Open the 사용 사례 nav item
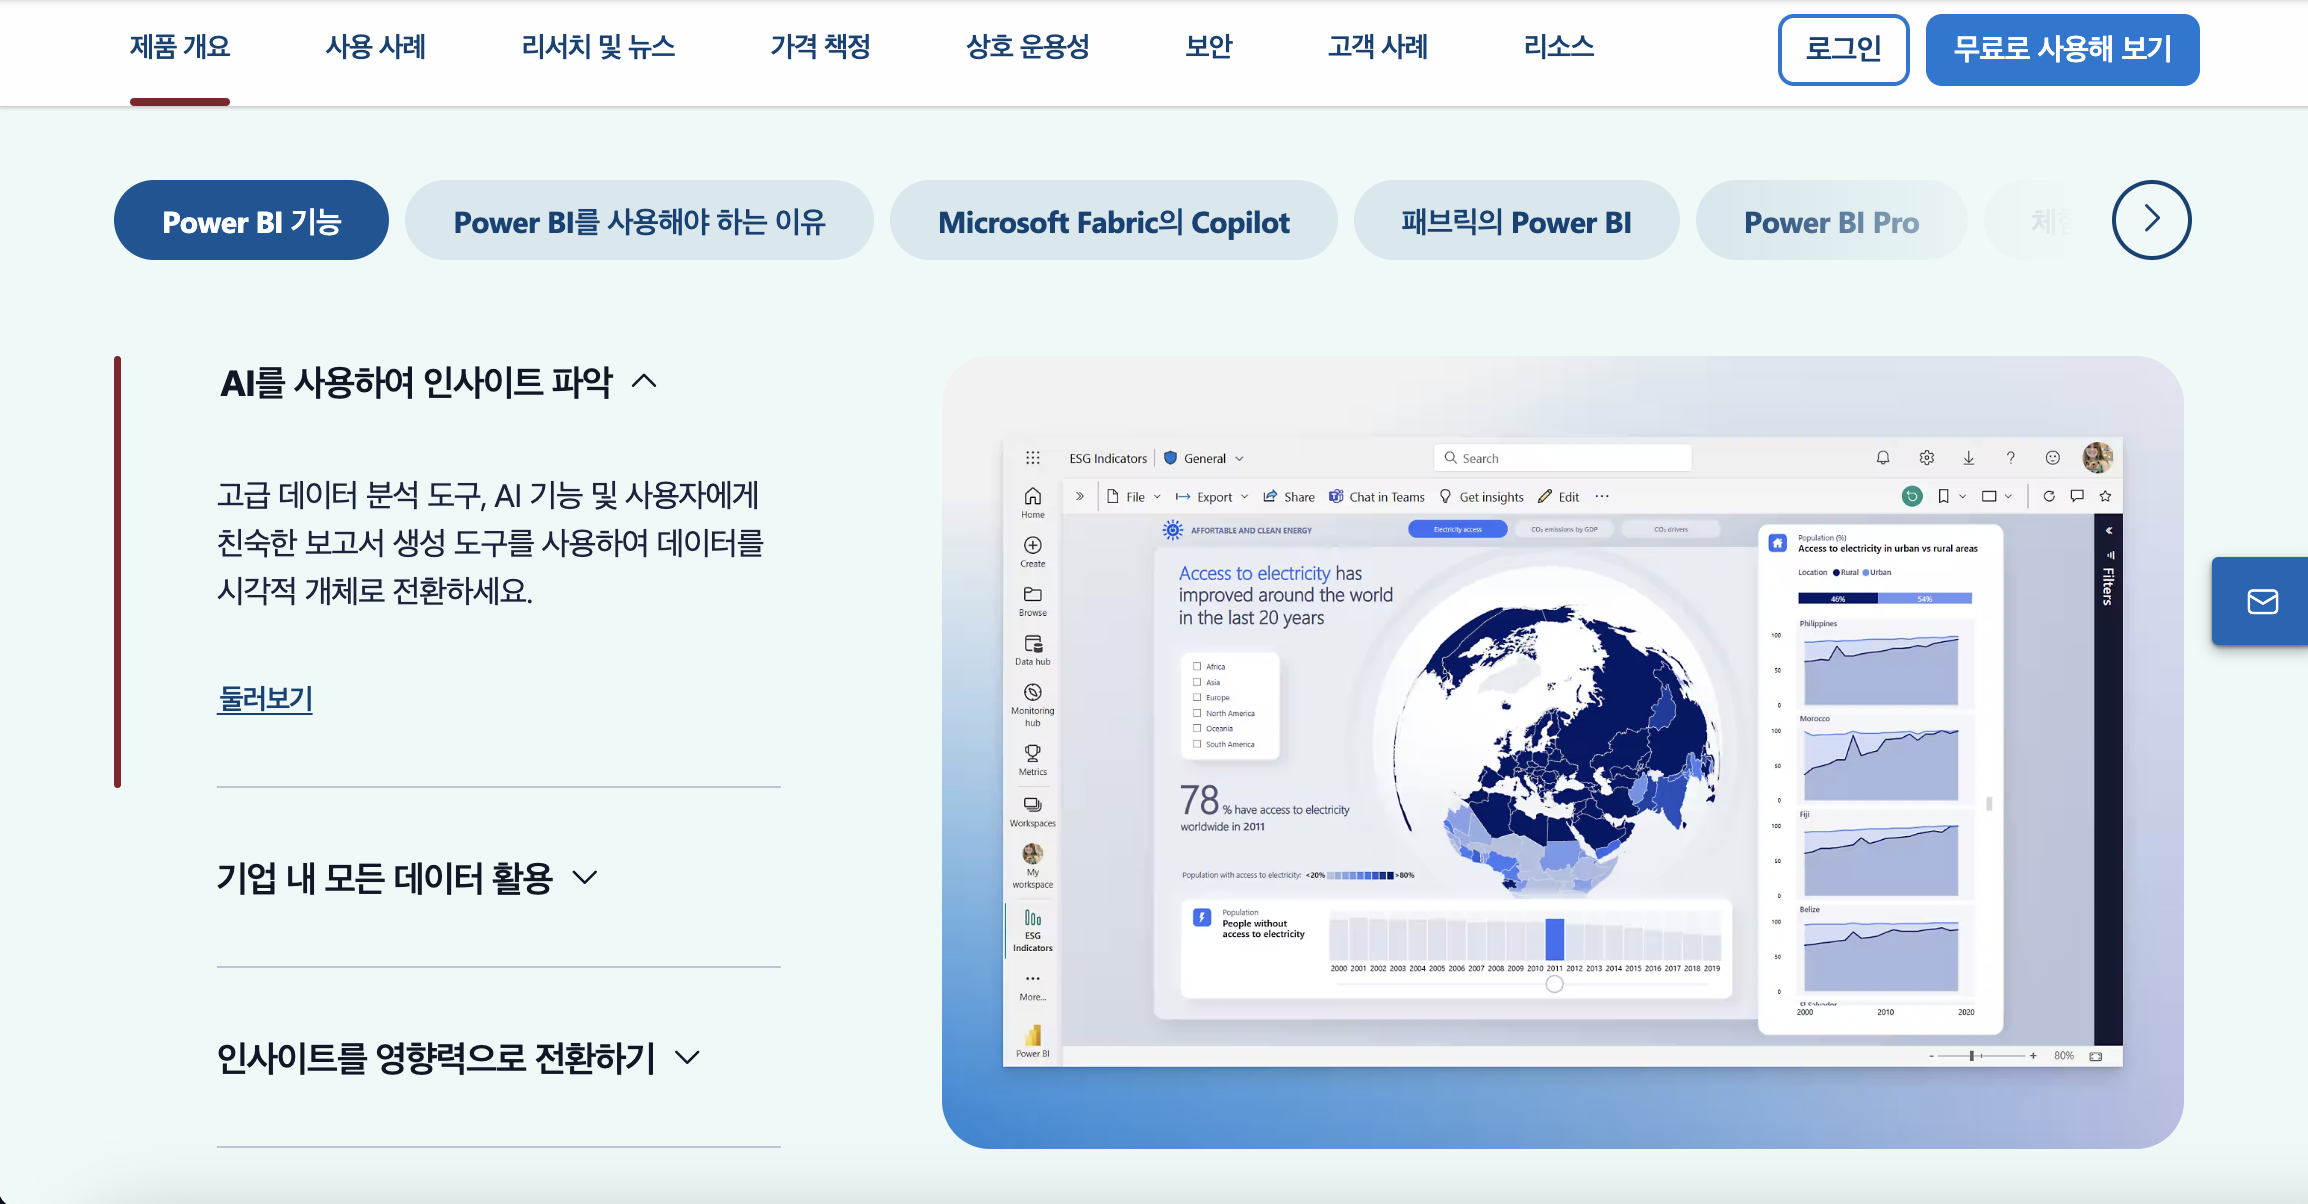The height and width of the screenshot is (1204, 2308). pos(376,47)
